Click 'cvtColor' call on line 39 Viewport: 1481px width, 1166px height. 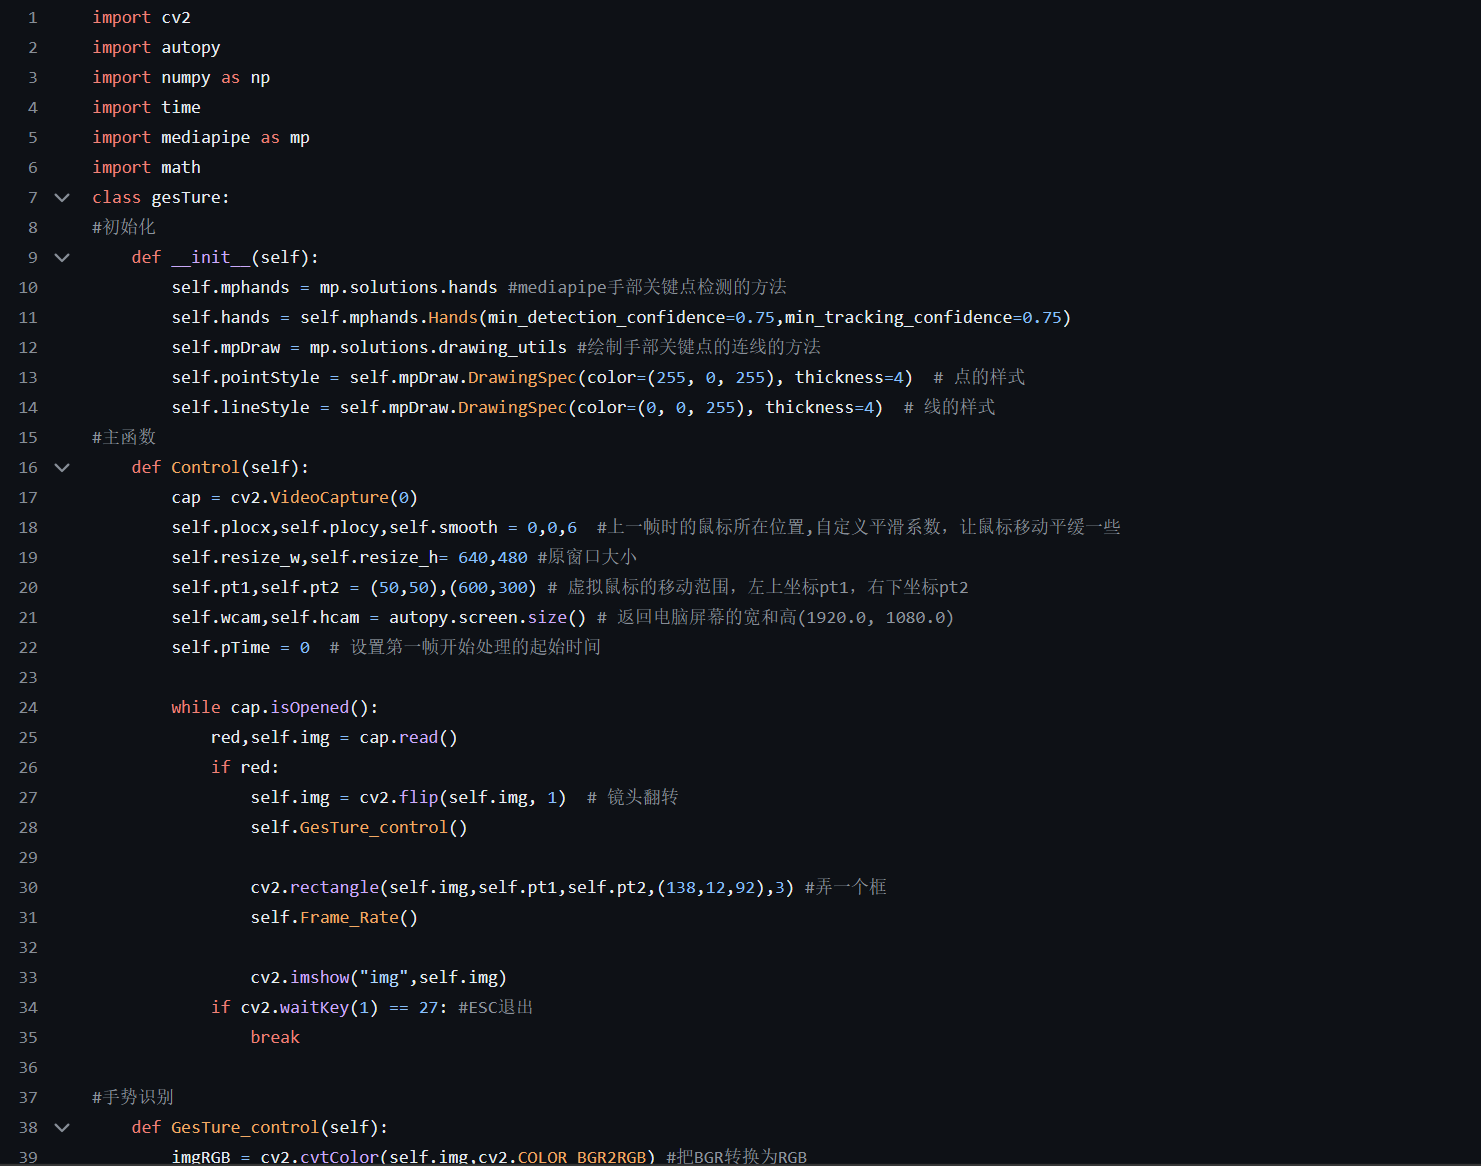(339, 1157)
